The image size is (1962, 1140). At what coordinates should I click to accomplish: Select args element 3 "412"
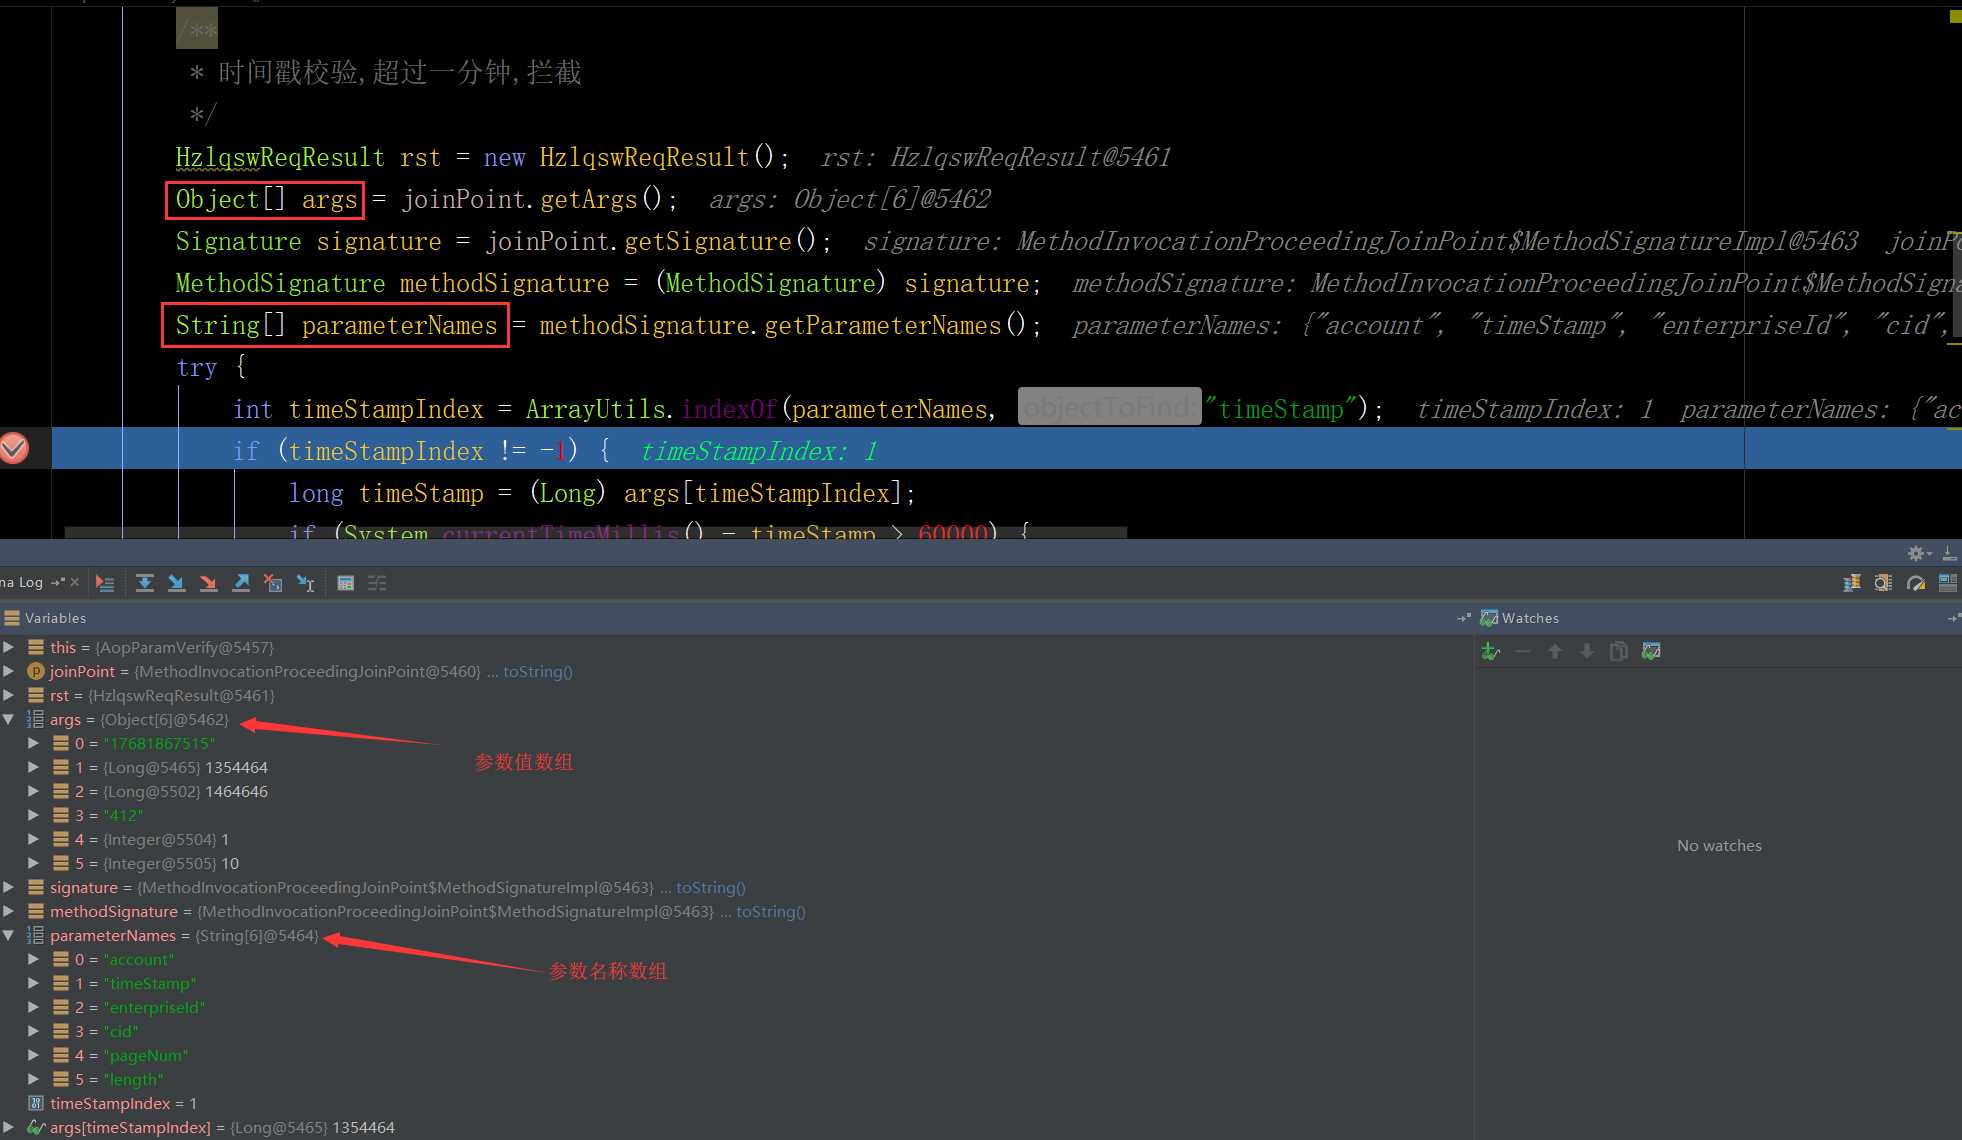[736, 815]
